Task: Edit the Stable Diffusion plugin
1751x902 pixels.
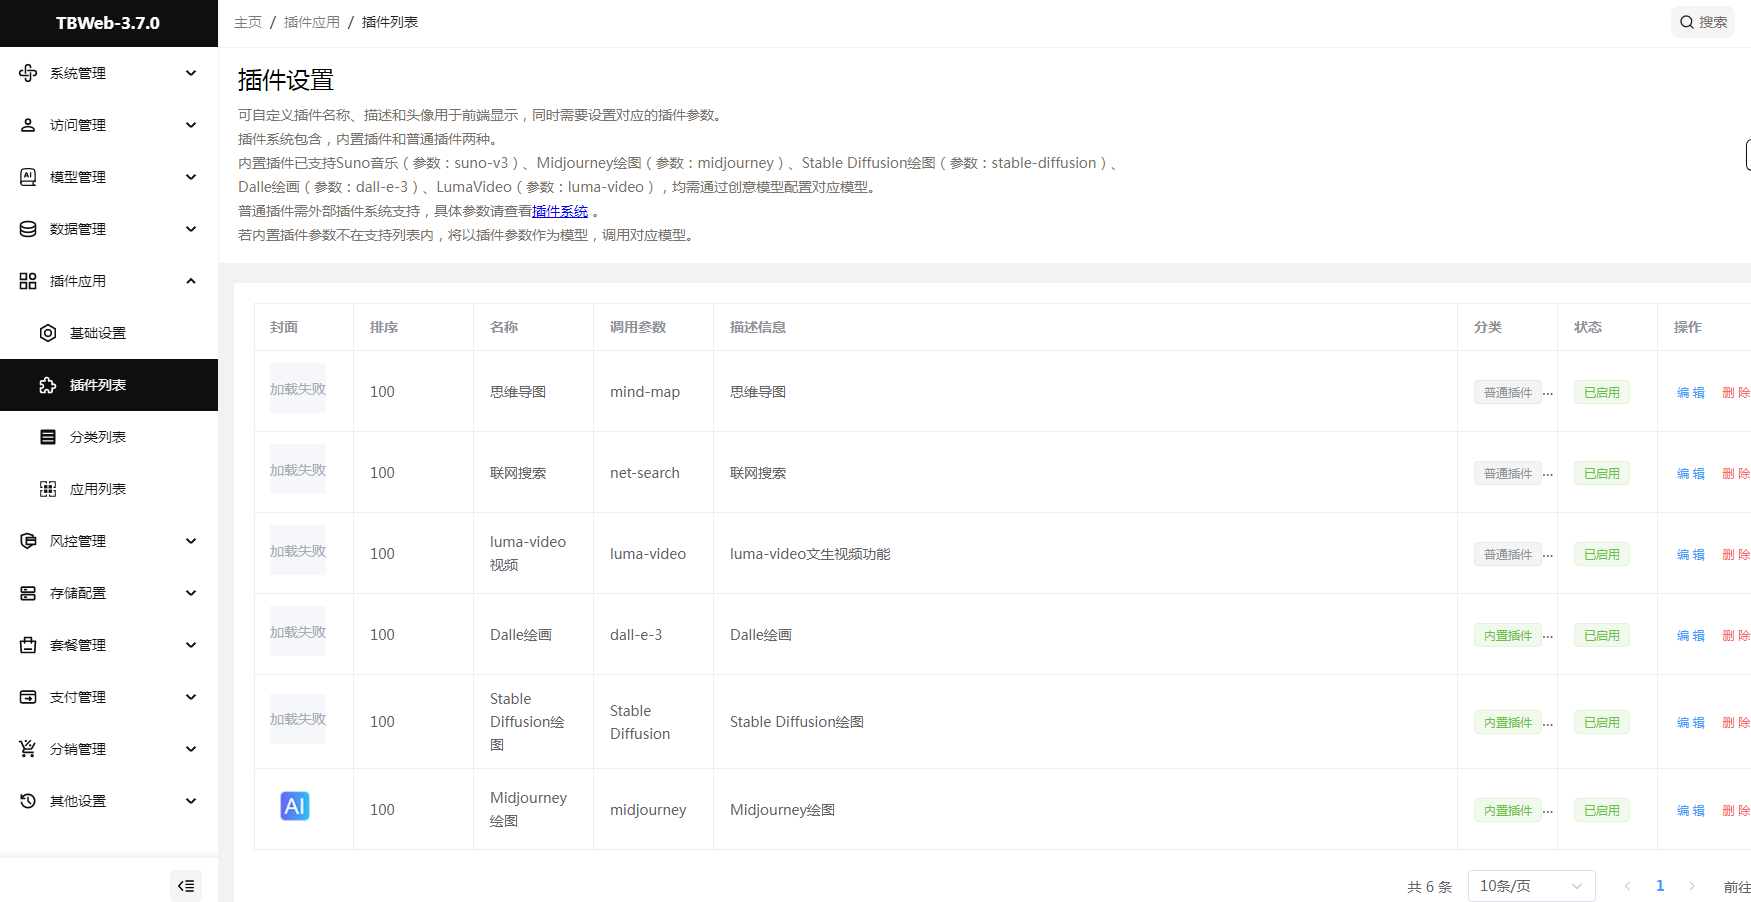Action: (1691, 722)
